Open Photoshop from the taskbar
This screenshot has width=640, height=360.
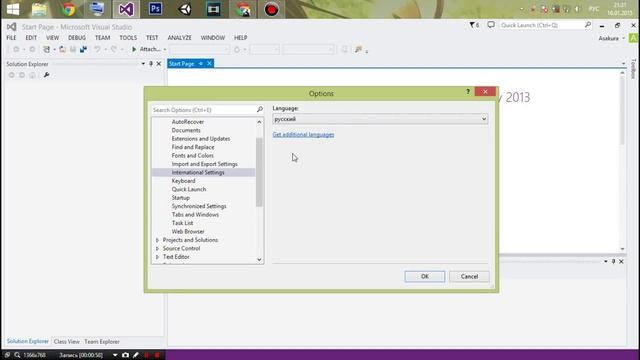155,9
